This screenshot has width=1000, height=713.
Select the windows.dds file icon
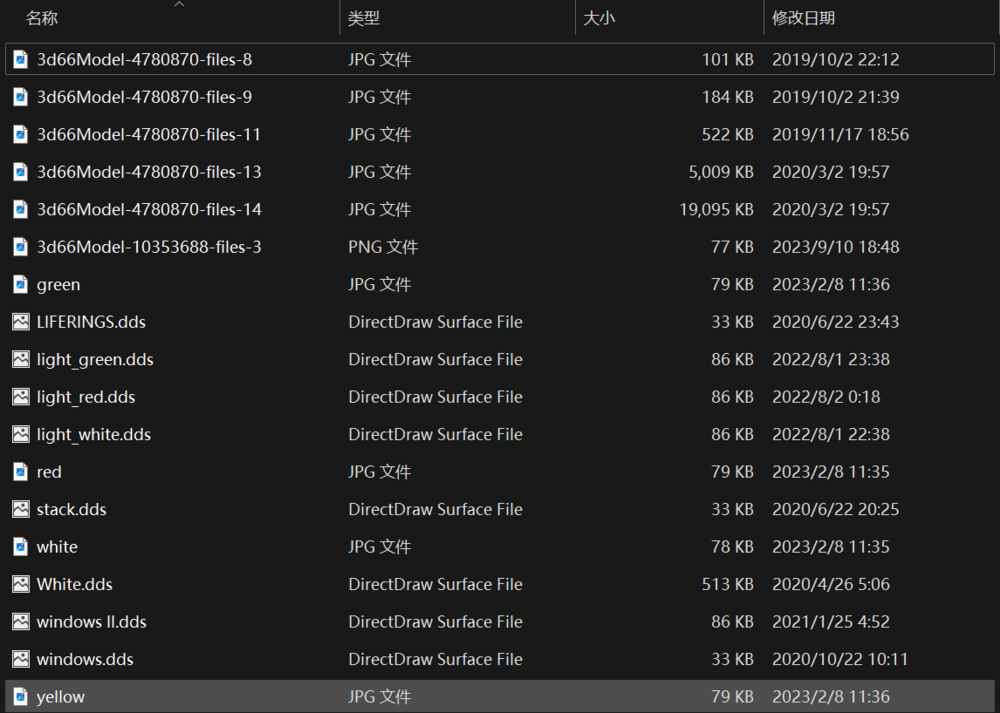click(x=20, y=660)
